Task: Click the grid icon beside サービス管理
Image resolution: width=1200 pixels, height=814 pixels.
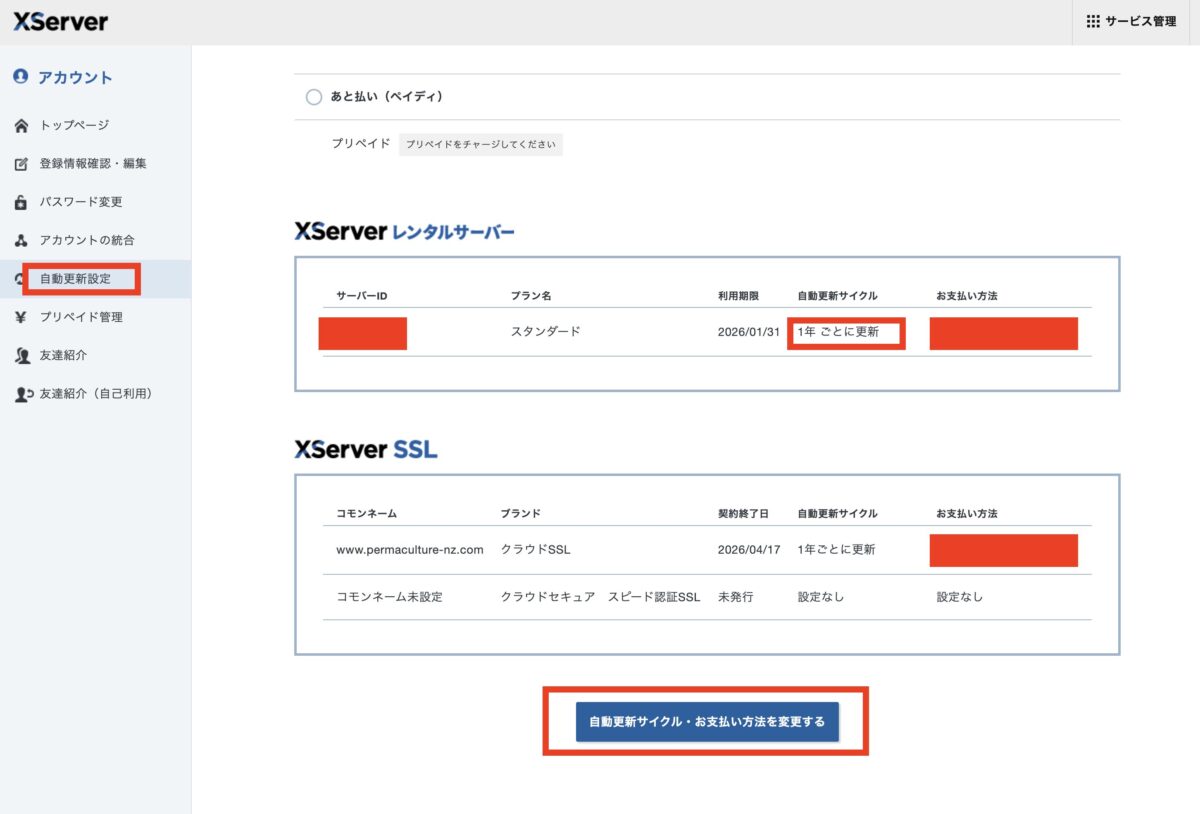Action: coord(1093,21)
